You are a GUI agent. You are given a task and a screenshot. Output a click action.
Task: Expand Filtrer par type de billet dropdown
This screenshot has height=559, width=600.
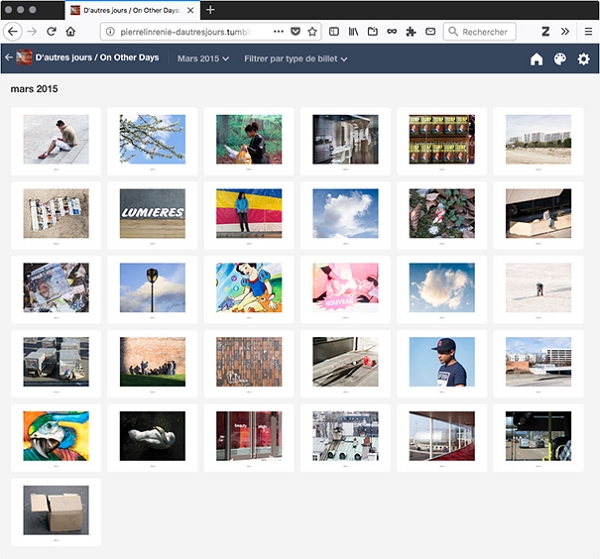(x=296, y=59)
